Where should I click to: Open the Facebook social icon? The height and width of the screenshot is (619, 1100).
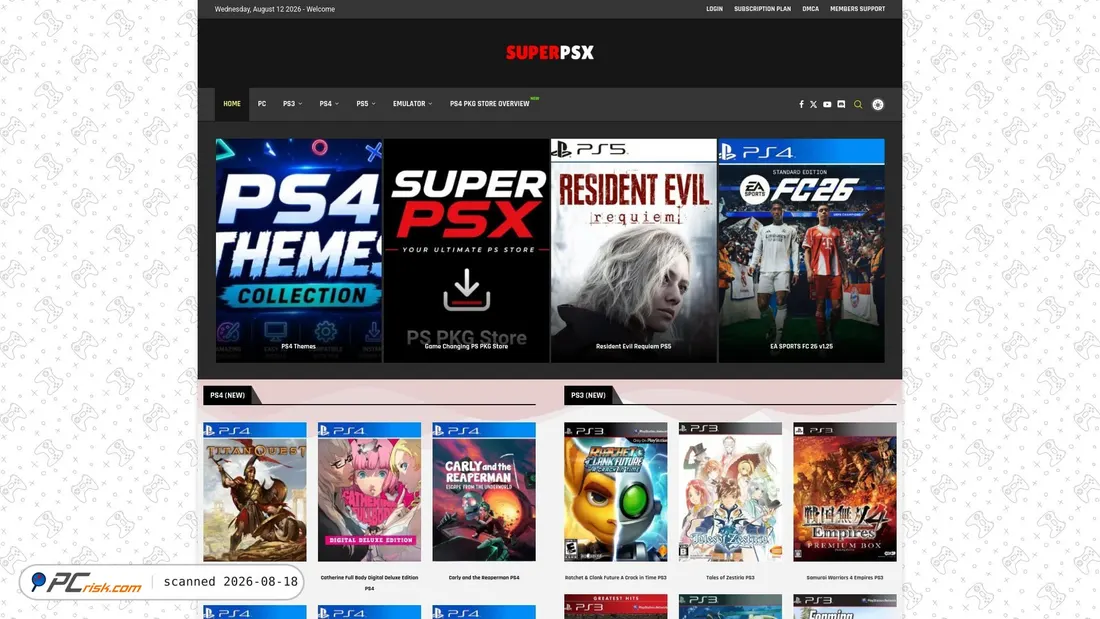(801, 105)
